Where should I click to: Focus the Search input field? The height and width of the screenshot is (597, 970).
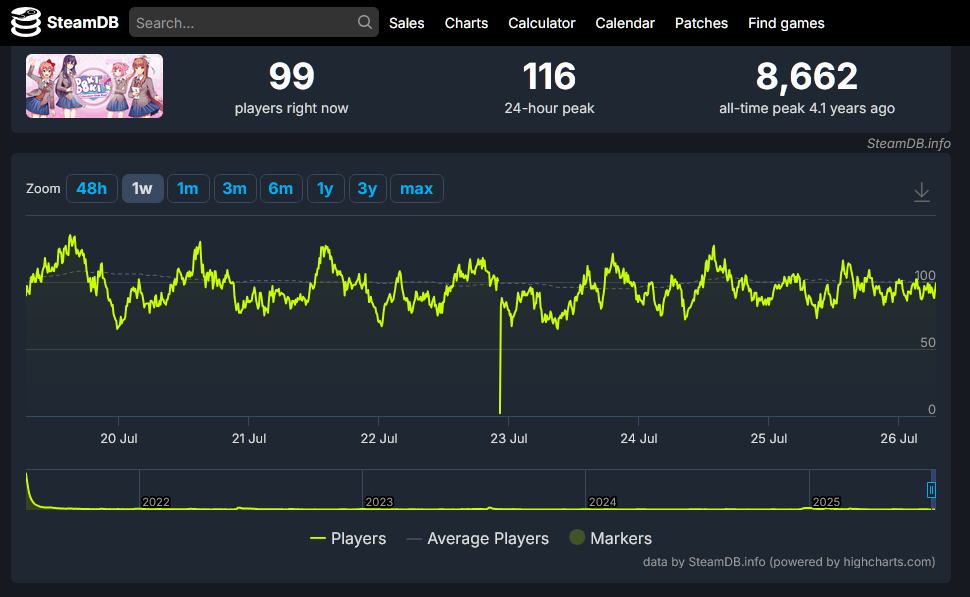254,22
